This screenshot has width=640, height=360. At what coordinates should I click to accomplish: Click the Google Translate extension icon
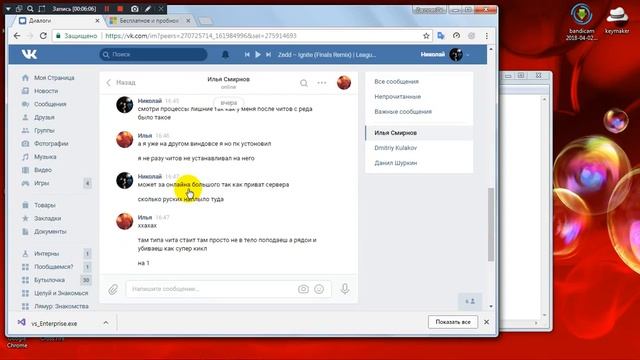pos(441,36)
